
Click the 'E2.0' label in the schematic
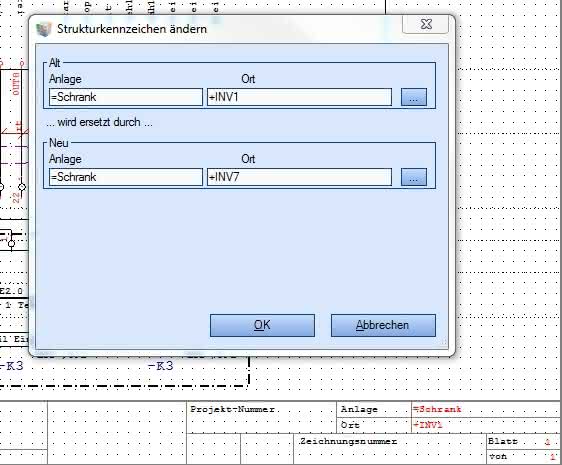point(11,291)
